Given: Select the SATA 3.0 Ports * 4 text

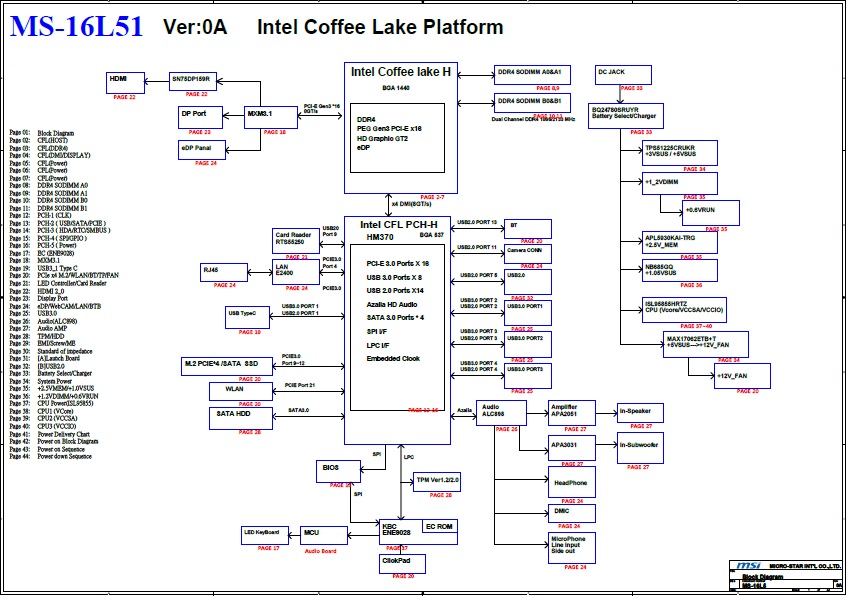Looking at the screenshot, I should pos(395,318).
